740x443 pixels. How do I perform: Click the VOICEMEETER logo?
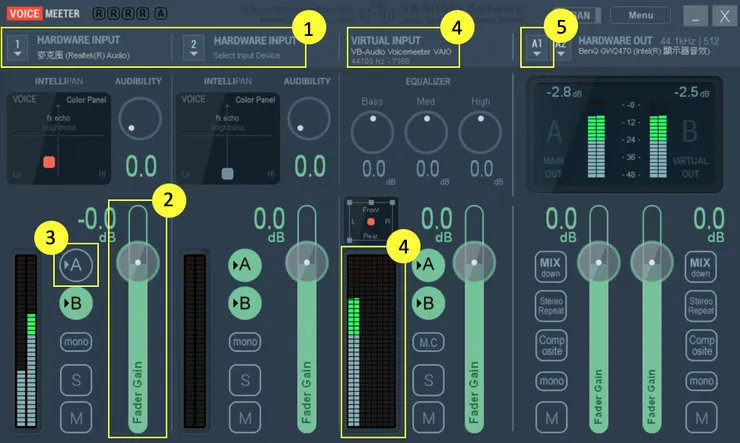43,14
